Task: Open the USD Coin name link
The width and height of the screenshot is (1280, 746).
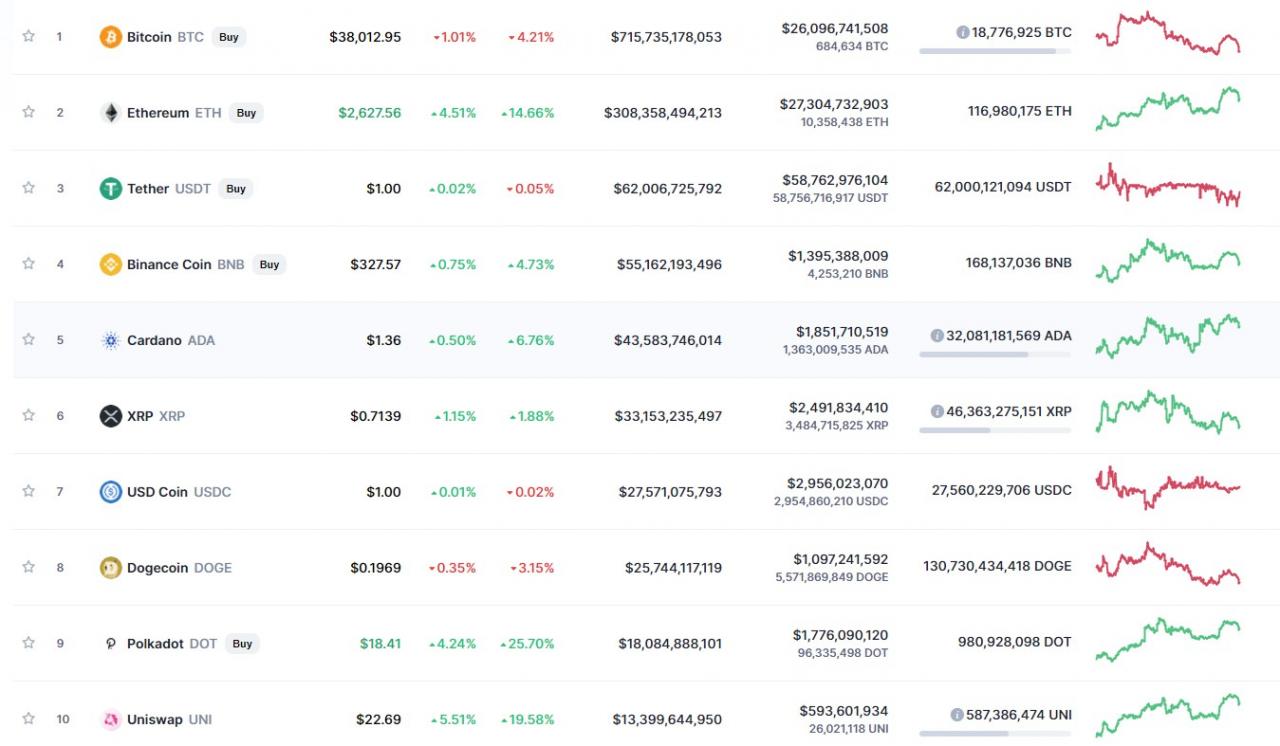Action: tap(158, 492)
